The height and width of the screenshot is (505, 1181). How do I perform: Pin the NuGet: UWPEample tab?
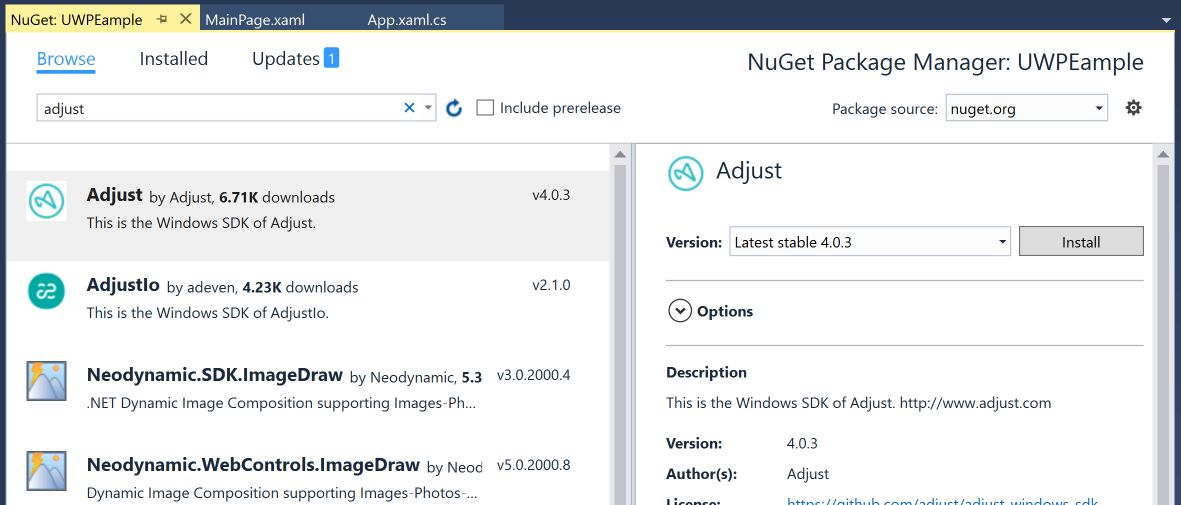click(x=162, y=20)
